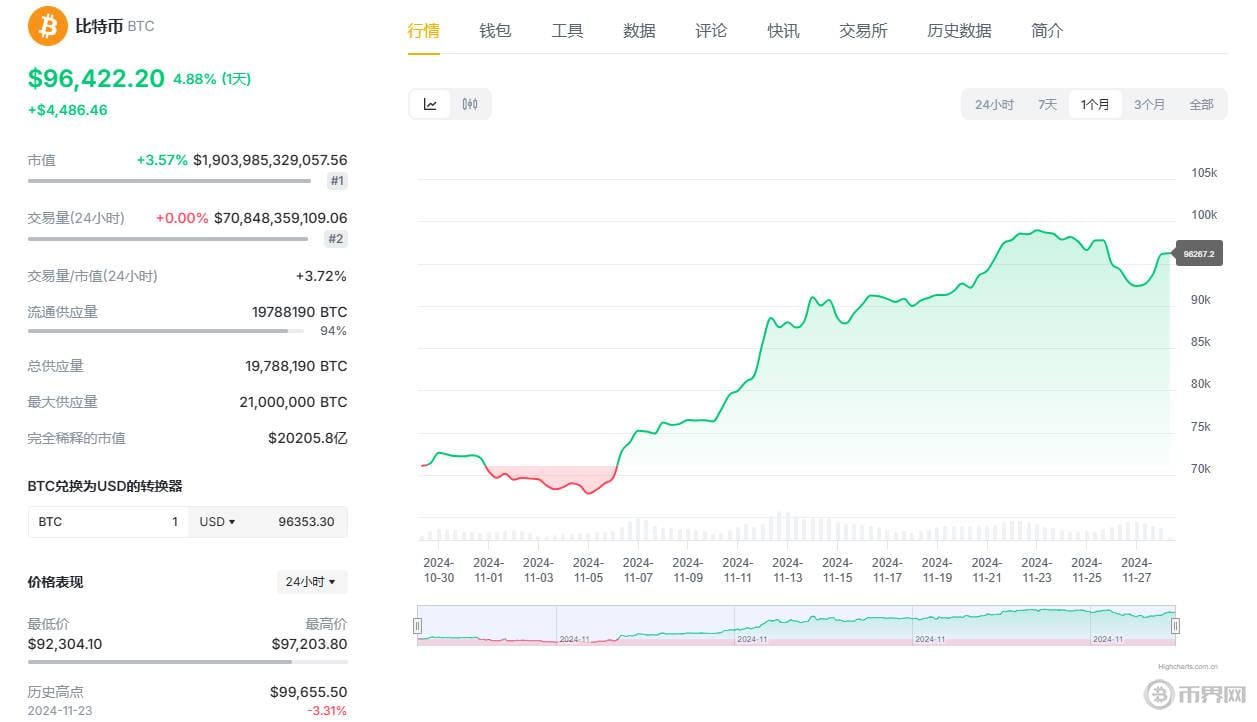Open the 快讯 tab
Viewport: 1257px width, 722px height.
pyautogui.click(x=783, y=31)
